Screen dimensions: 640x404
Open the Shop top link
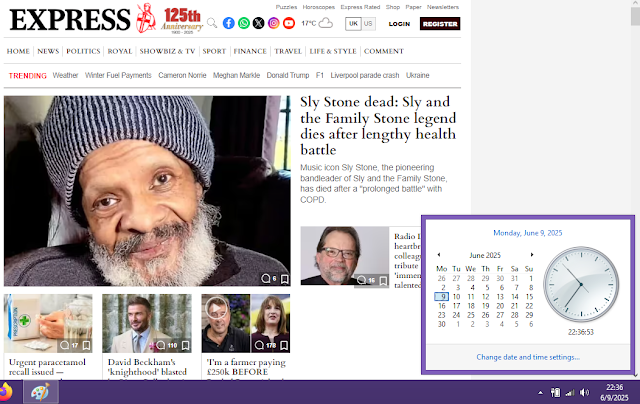(x=393, y=7)
